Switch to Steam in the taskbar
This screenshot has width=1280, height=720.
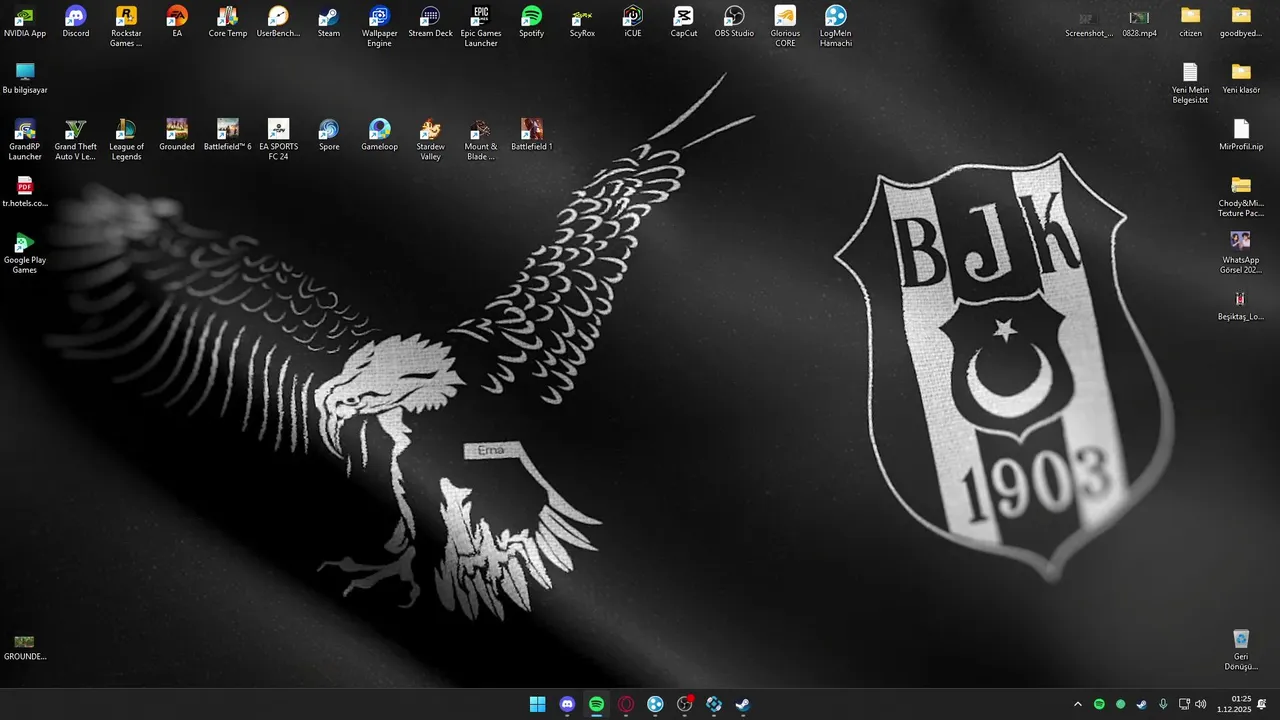(x=743, y=704)
